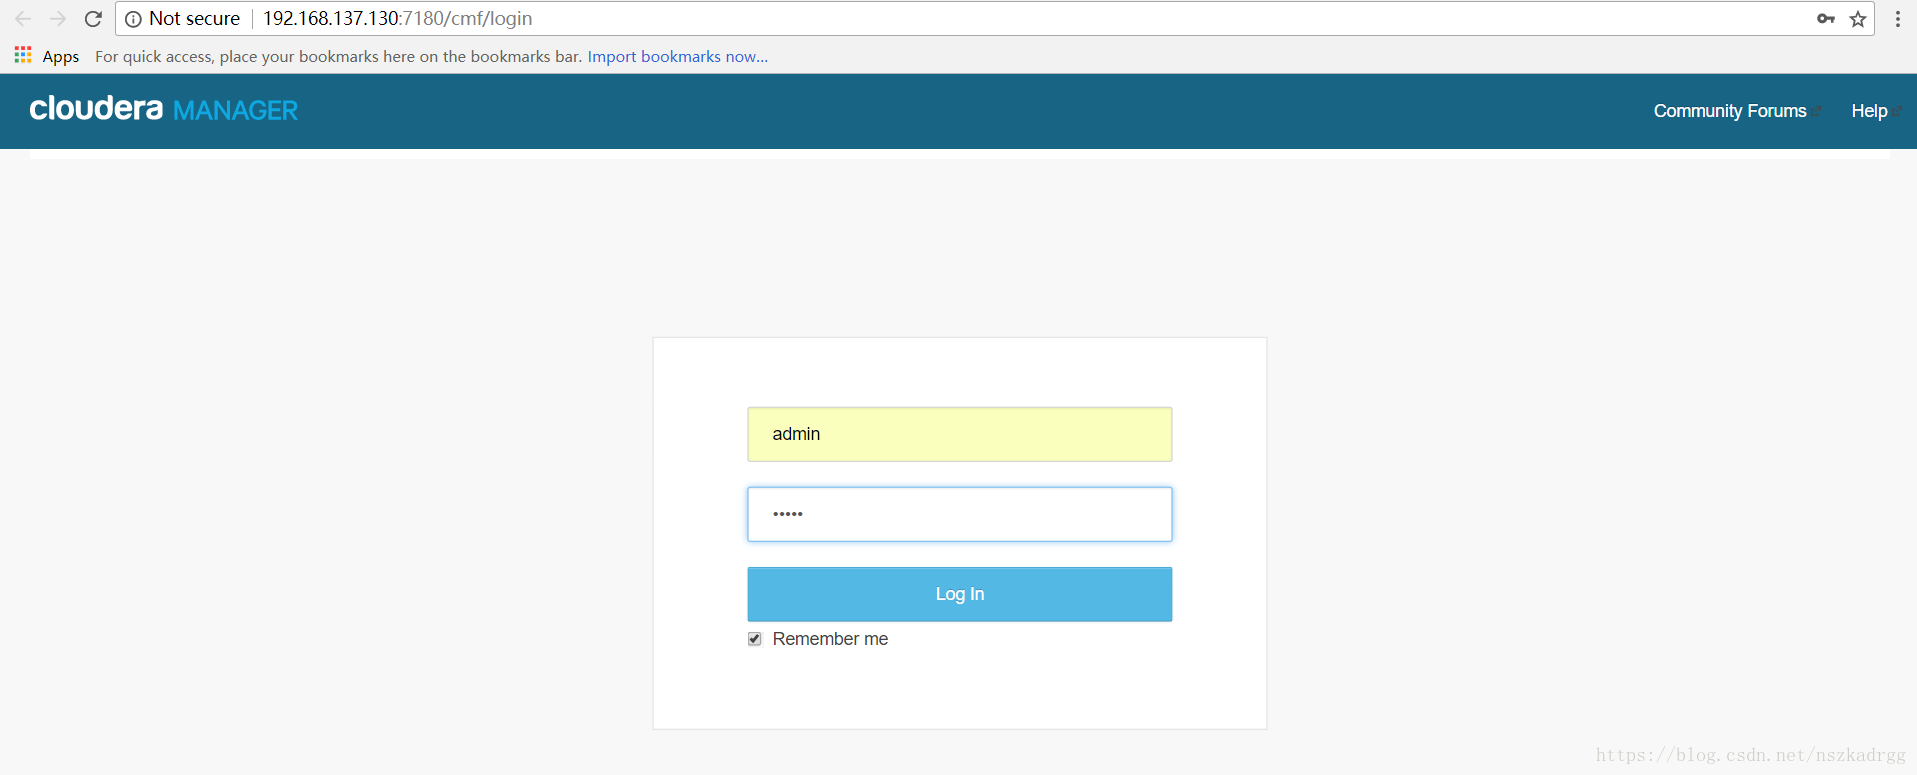The width and height of the screenshot is (1917, 775).
Task: Click the MANAGER text in the header
Action: point(235,110)
